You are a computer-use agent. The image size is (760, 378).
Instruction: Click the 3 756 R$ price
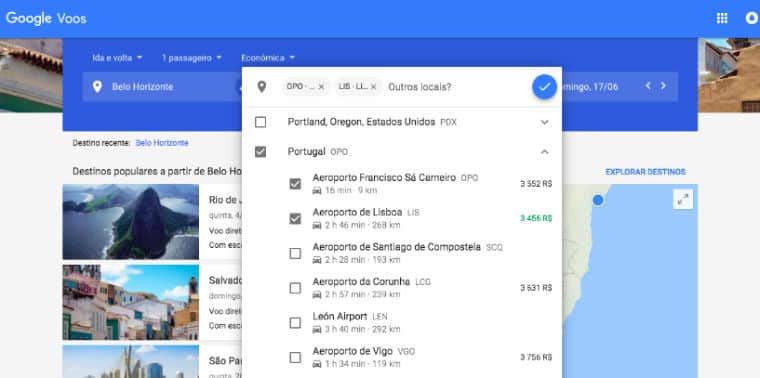tap(536, 357)
